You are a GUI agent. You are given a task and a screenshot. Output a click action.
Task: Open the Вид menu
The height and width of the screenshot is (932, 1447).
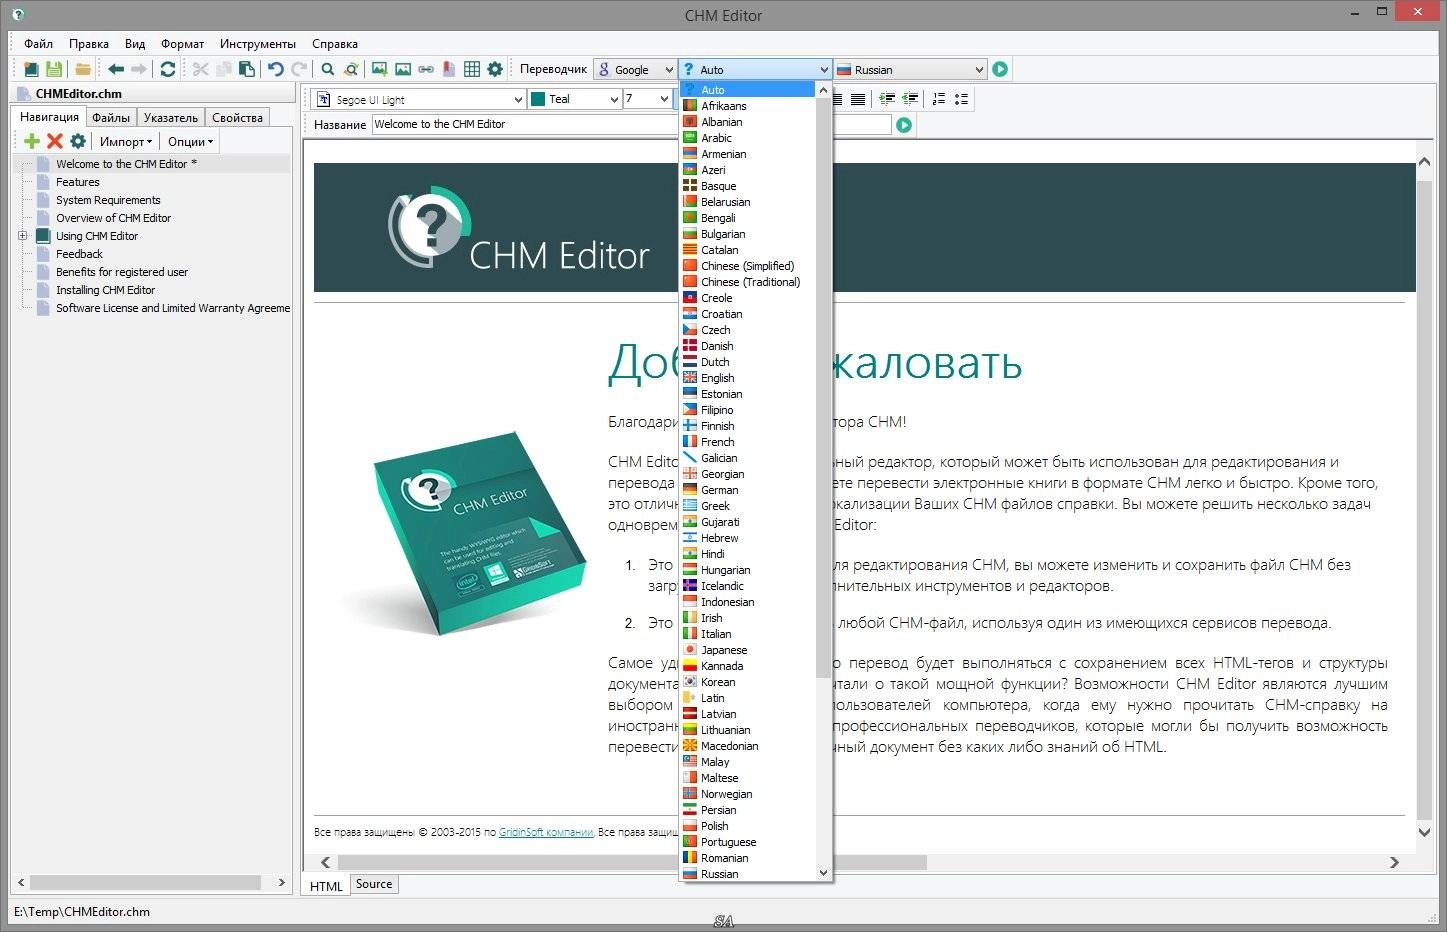135,44
